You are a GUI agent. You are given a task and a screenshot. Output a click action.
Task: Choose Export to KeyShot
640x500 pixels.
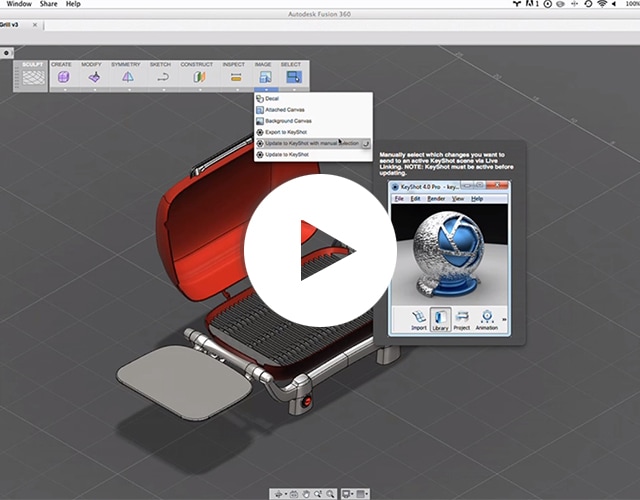313,132
